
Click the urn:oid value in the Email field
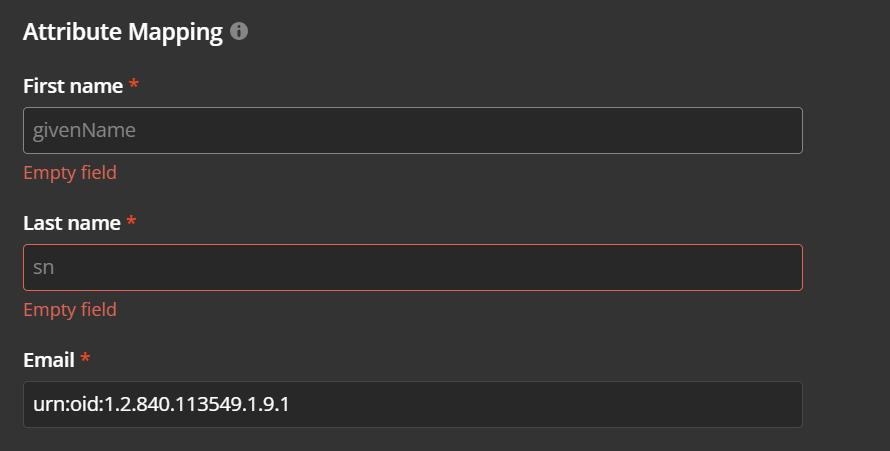coord(160,404)
